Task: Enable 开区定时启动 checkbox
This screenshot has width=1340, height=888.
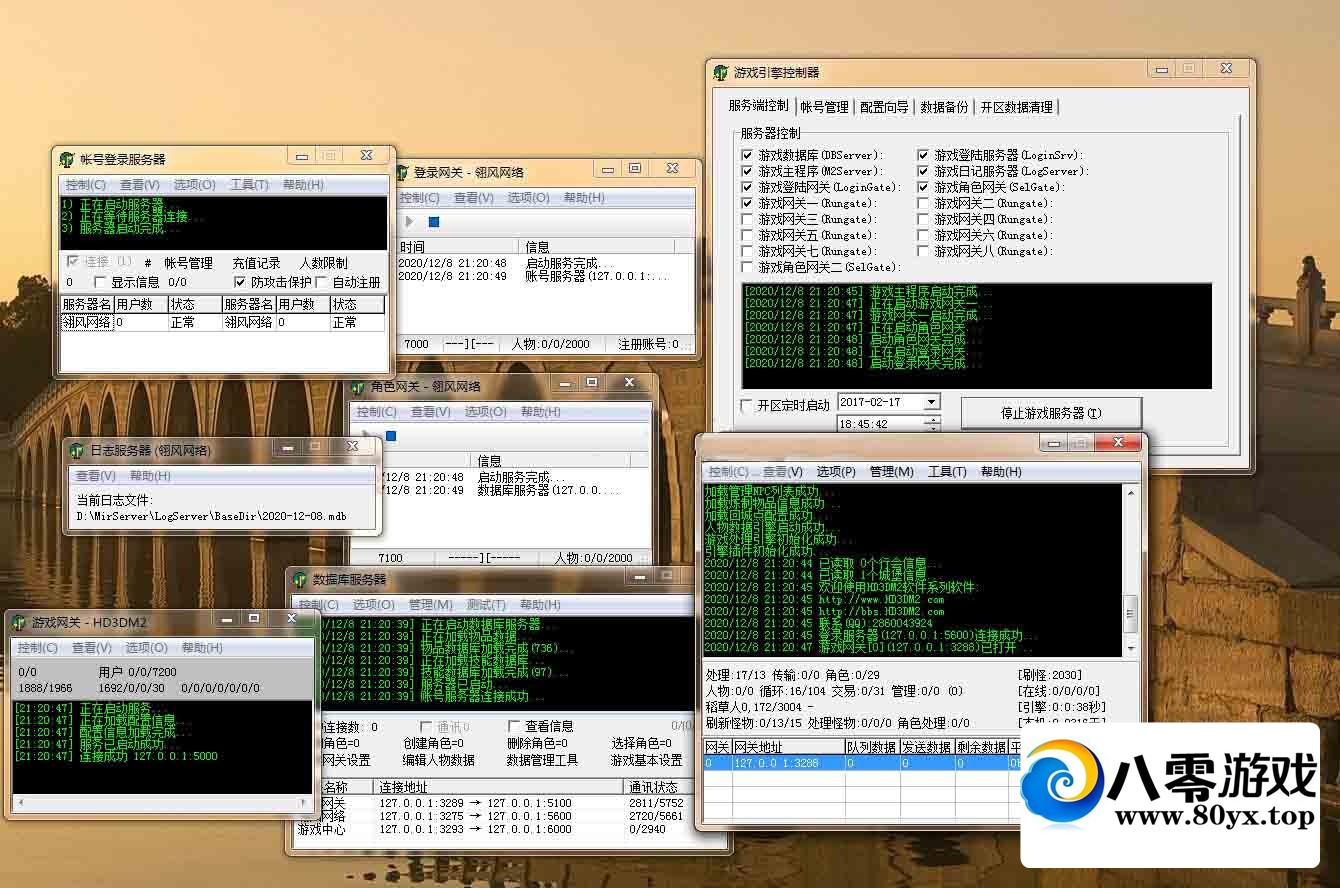Action: 746,406
